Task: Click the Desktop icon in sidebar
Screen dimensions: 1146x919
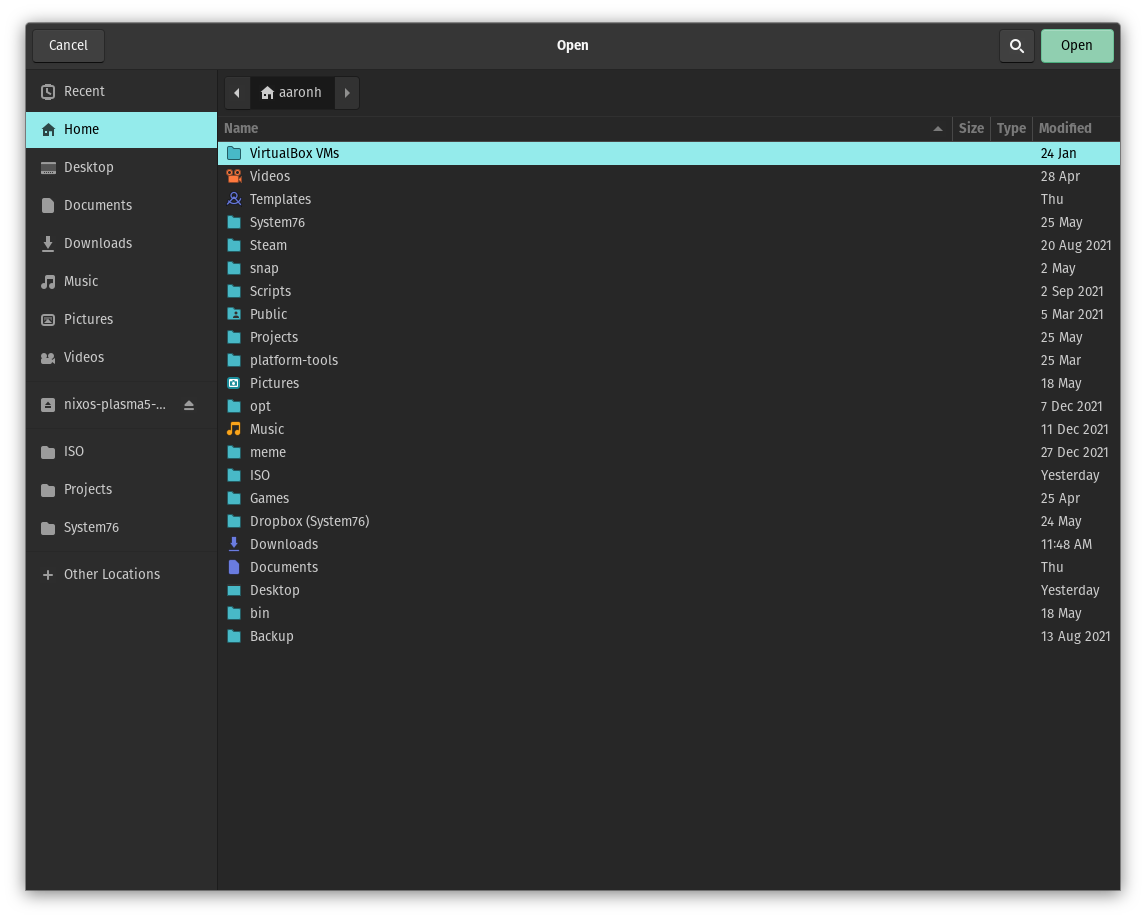Action: click(48, 167)
